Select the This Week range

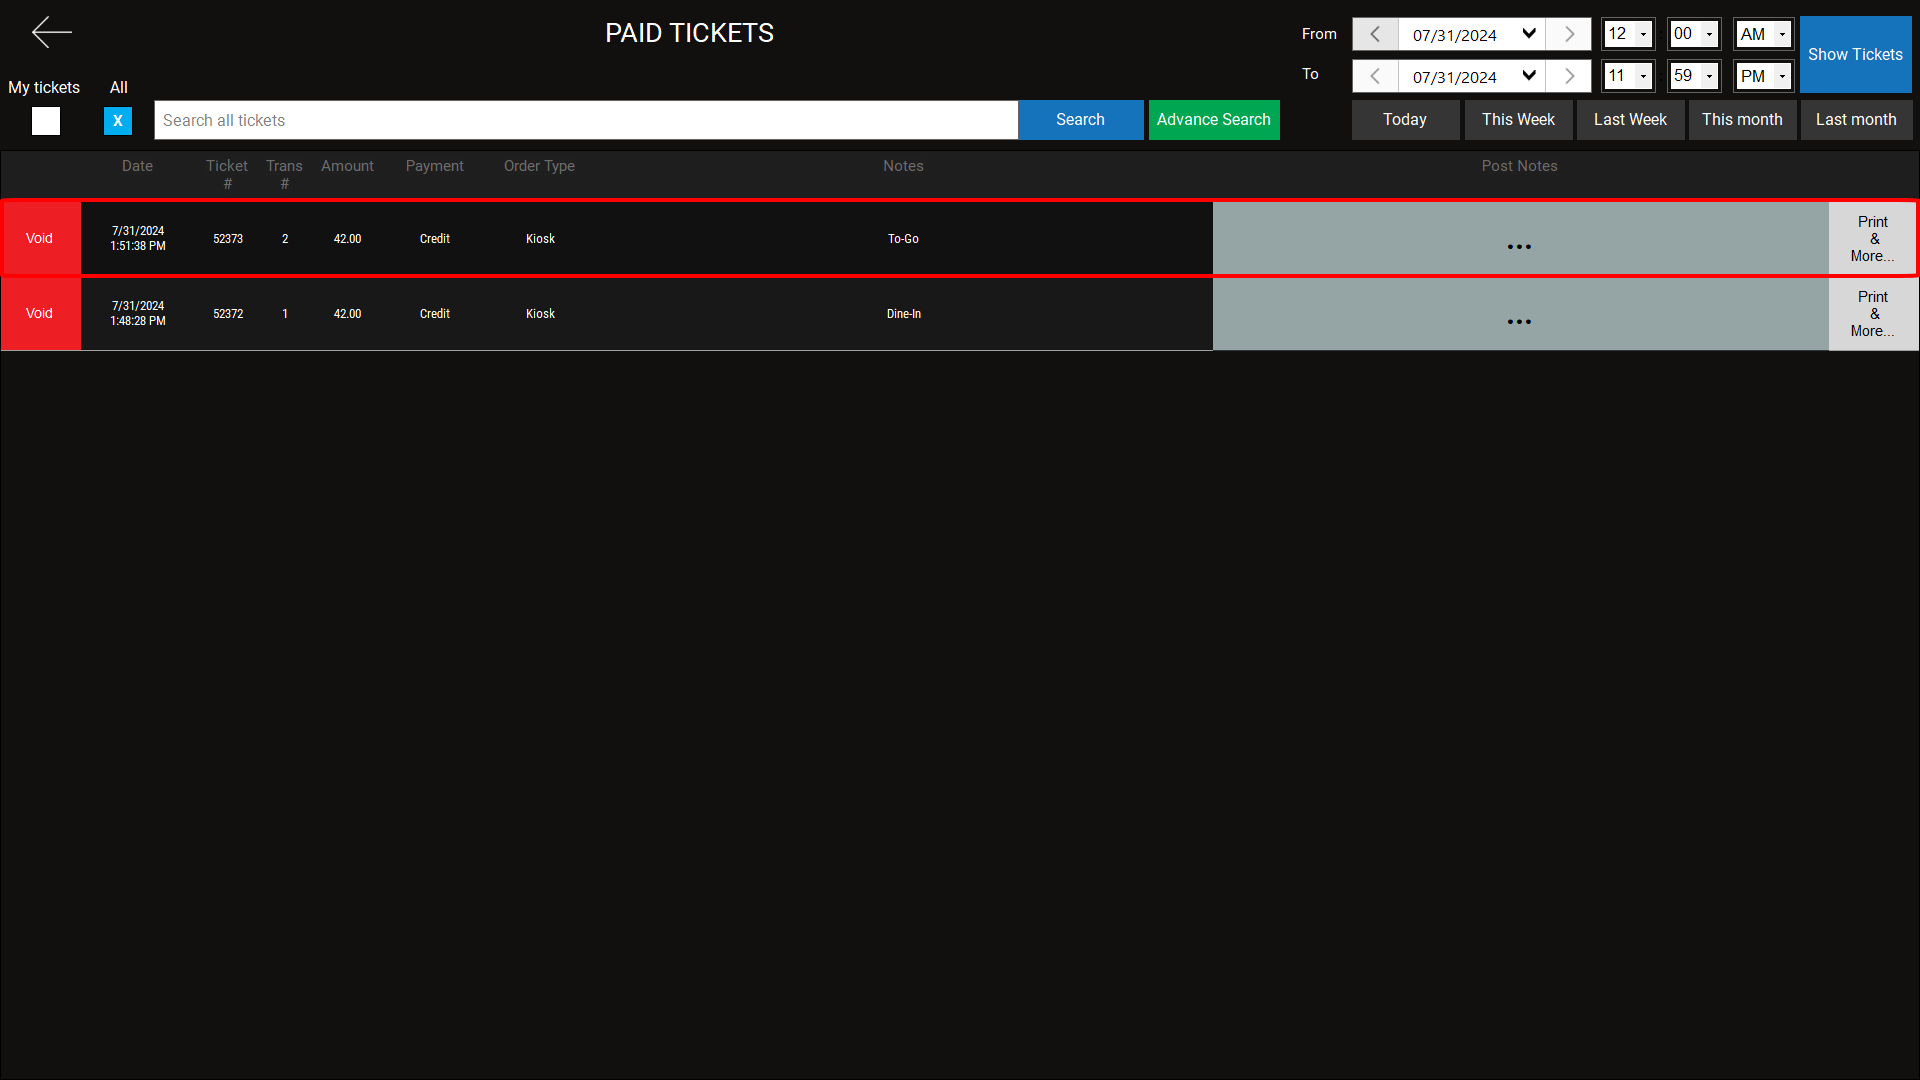point(1518,120)
